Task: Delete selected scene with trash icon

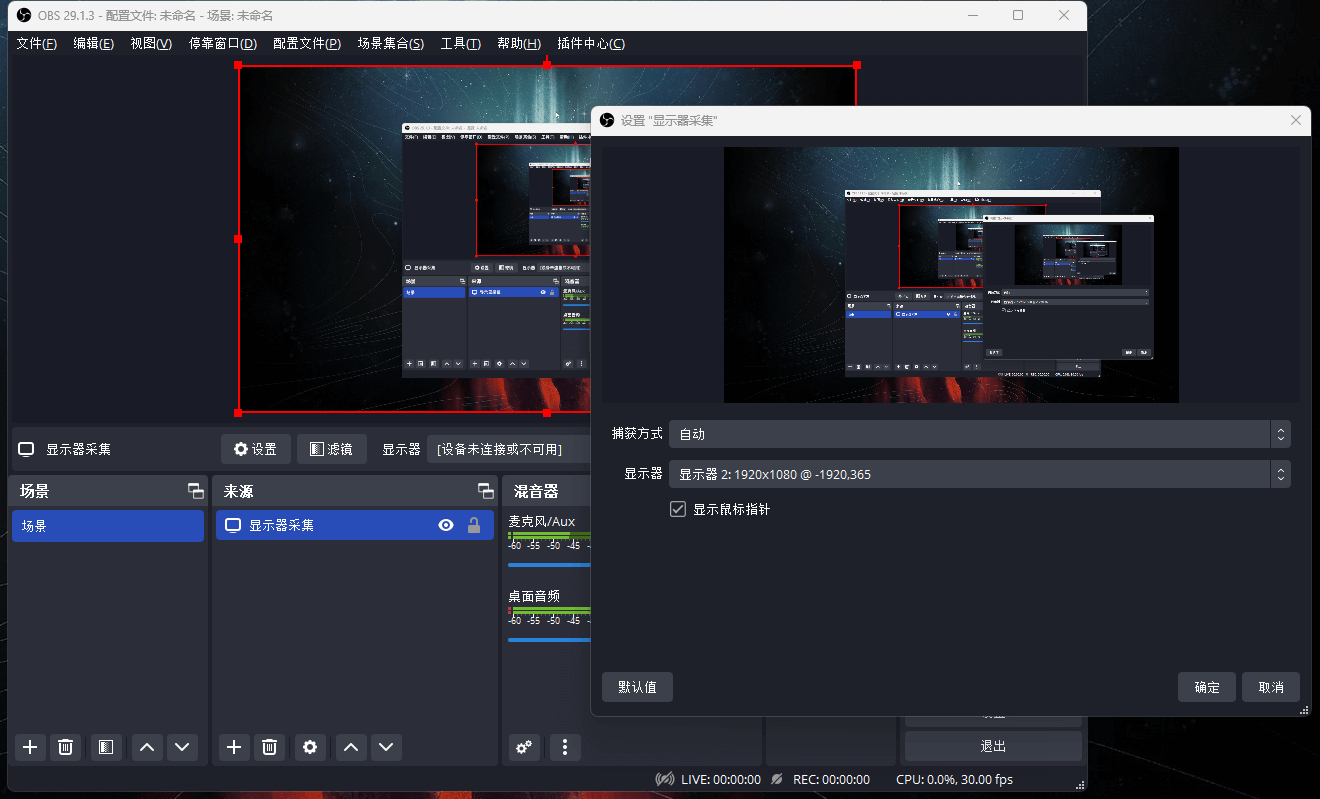Action: point(66,747)
